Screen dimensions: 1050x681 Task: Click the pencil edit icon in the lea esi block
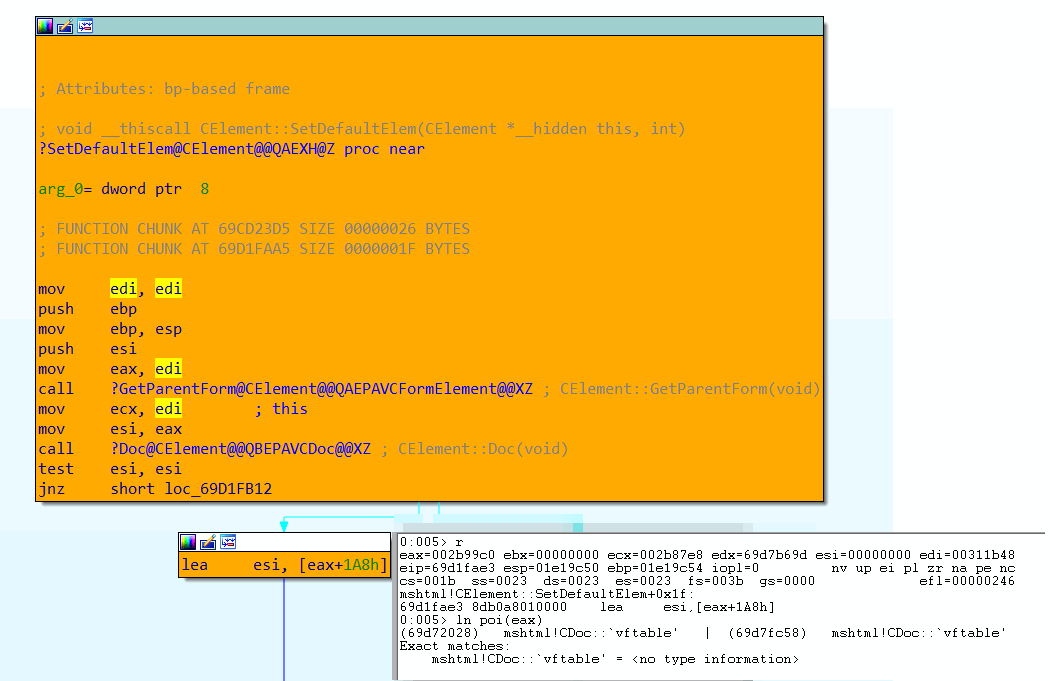[208, 542]
